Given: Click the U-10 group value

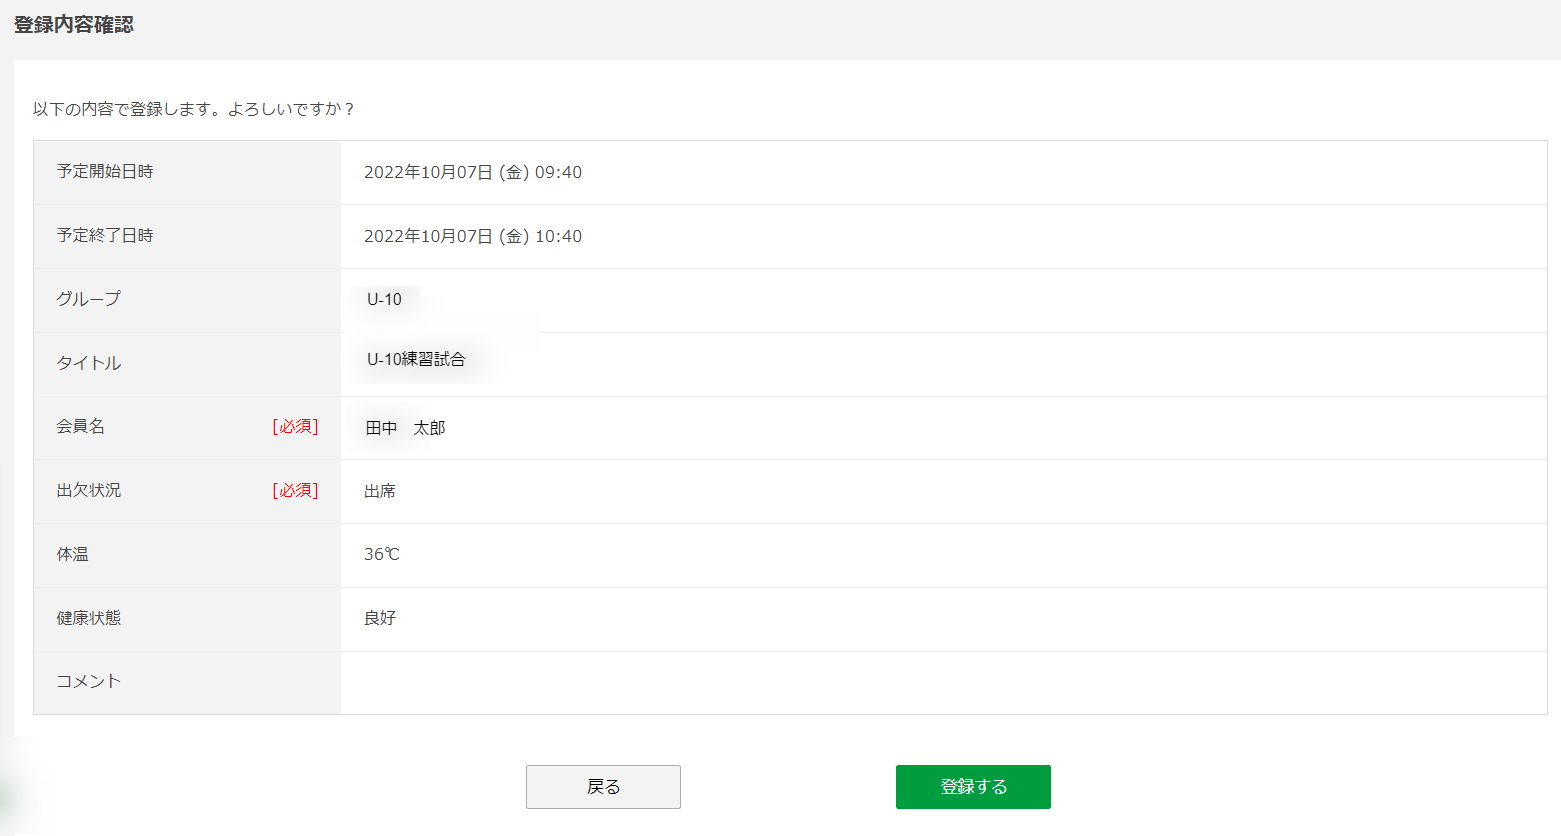Looking at the screenshot, I should pyautogui.click(x=384, y=299).
